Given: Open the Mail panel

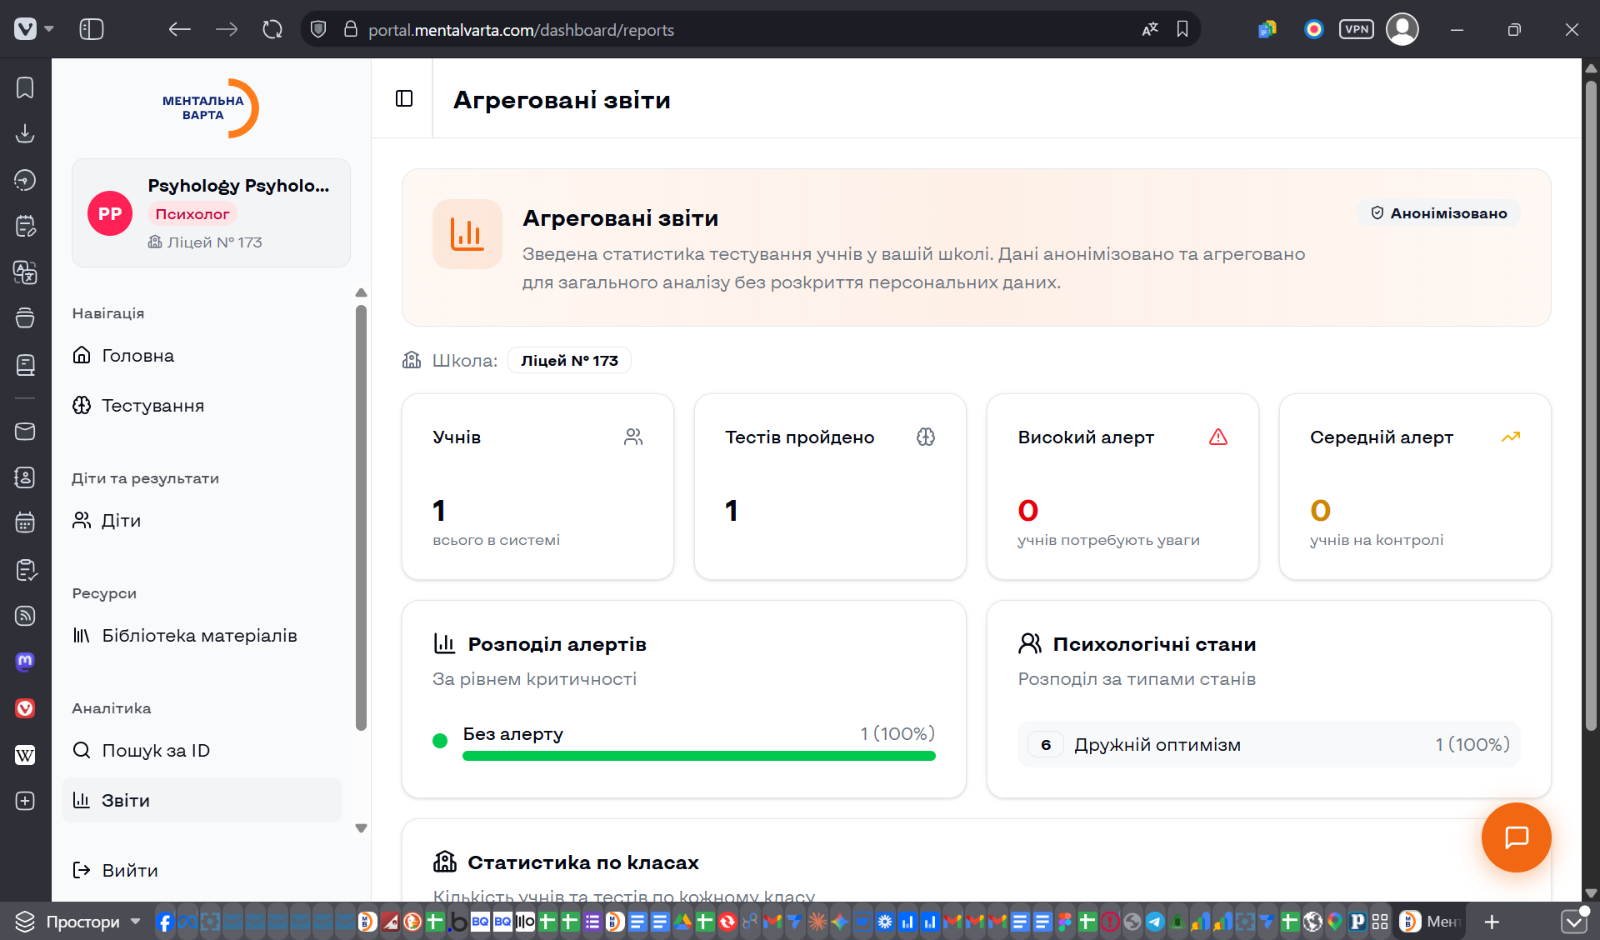Looking at the screenshot, I should click(x=25, y=431).
